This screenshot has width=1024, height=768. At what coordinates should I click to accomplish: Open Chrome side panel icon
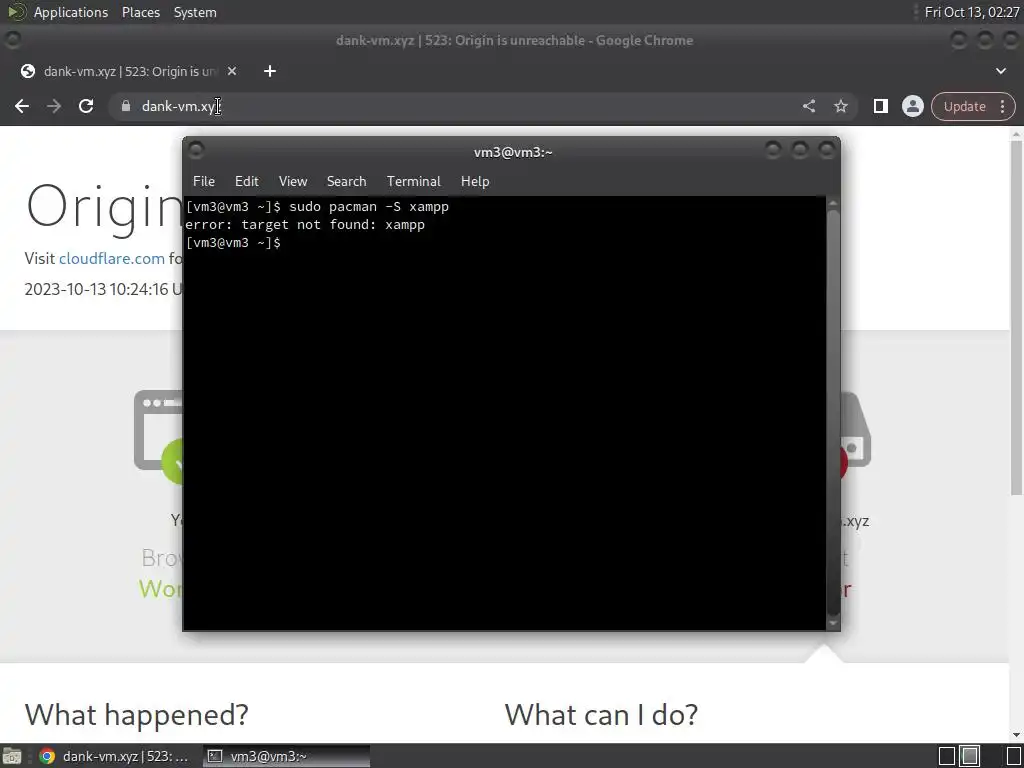[880, 106]
